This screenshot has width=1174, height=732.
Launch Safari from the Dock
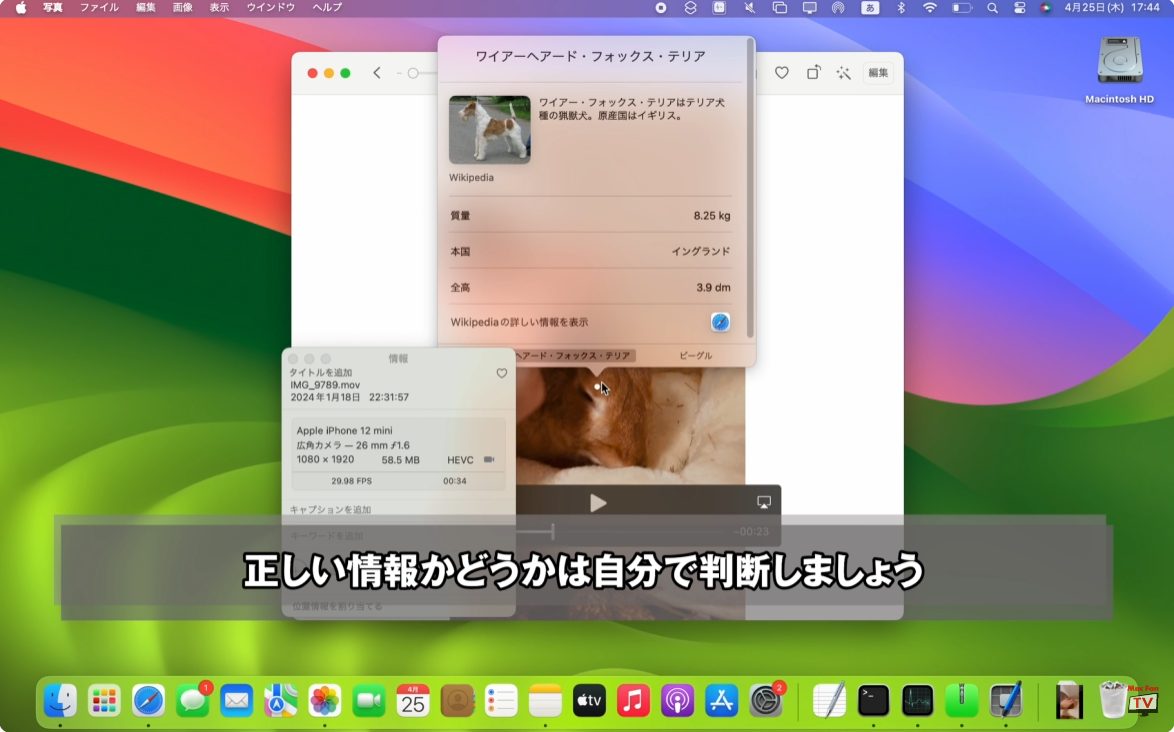[148, 701]
